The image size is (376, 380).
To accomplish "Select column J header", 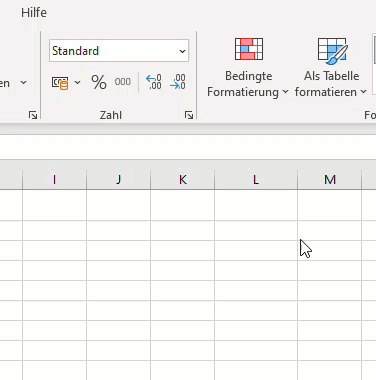I will coord(119,180).
